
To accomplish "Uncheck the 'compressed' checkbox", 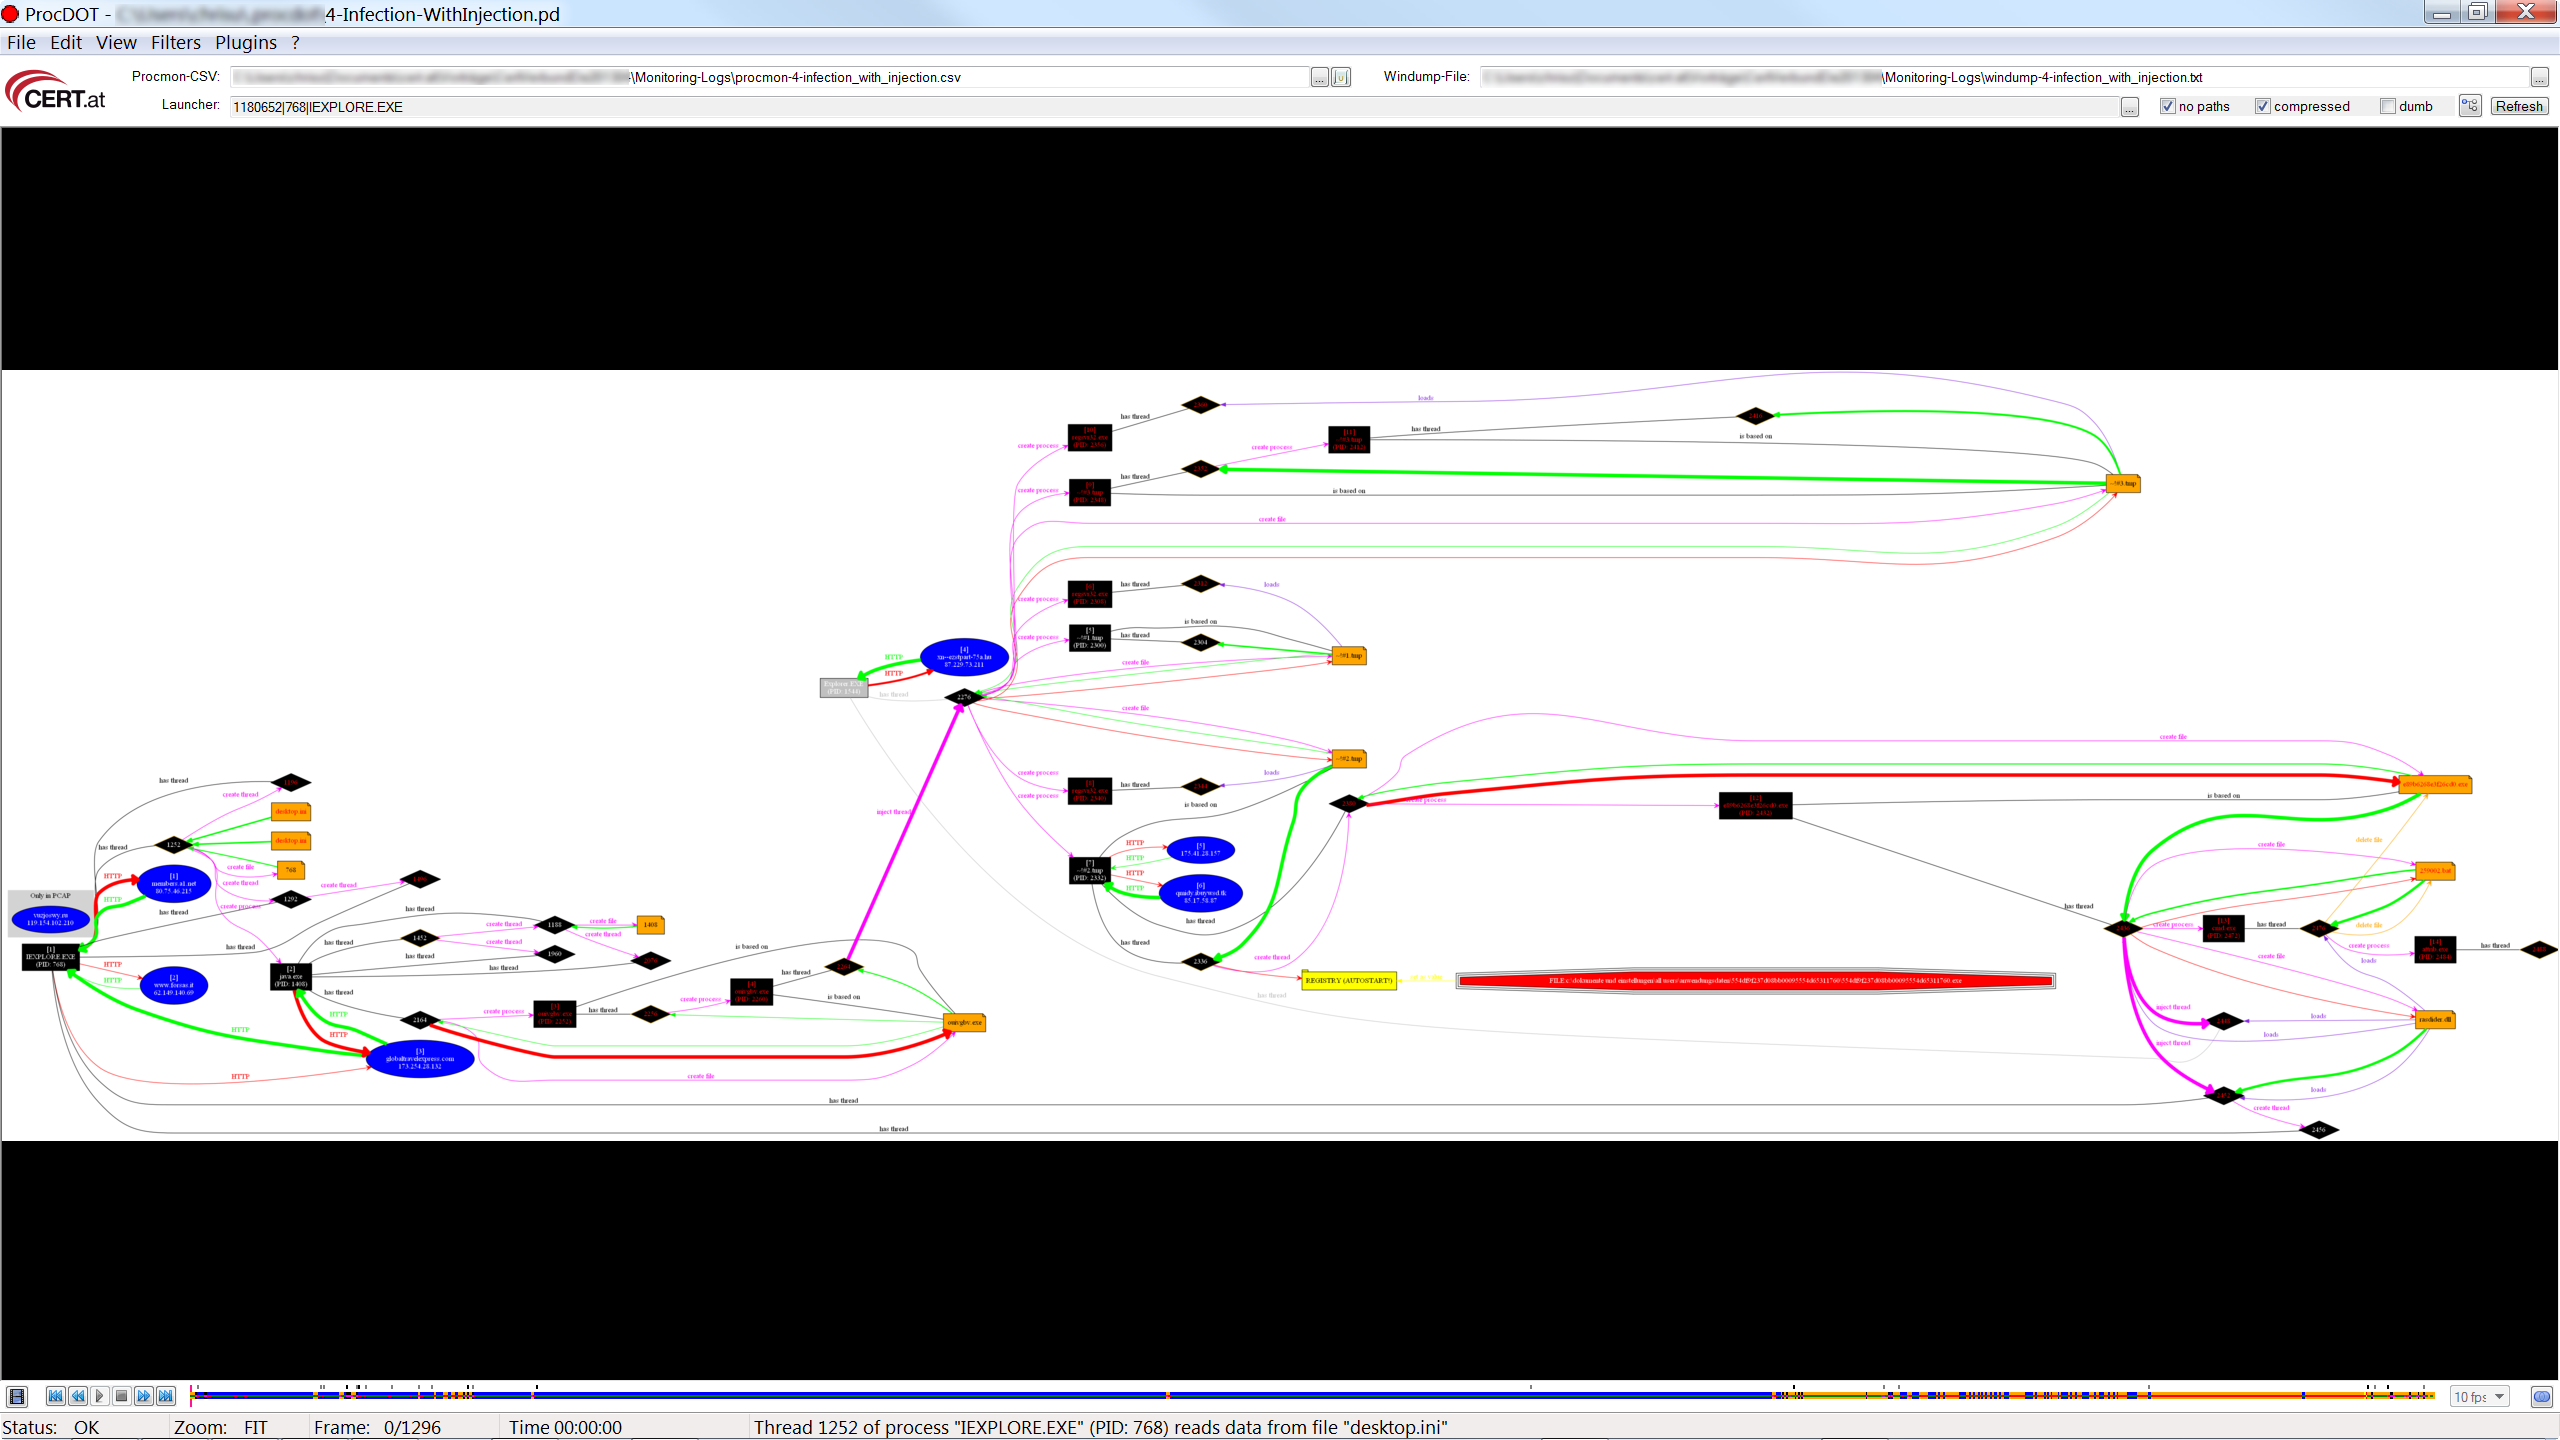I will coord(2263,107).
